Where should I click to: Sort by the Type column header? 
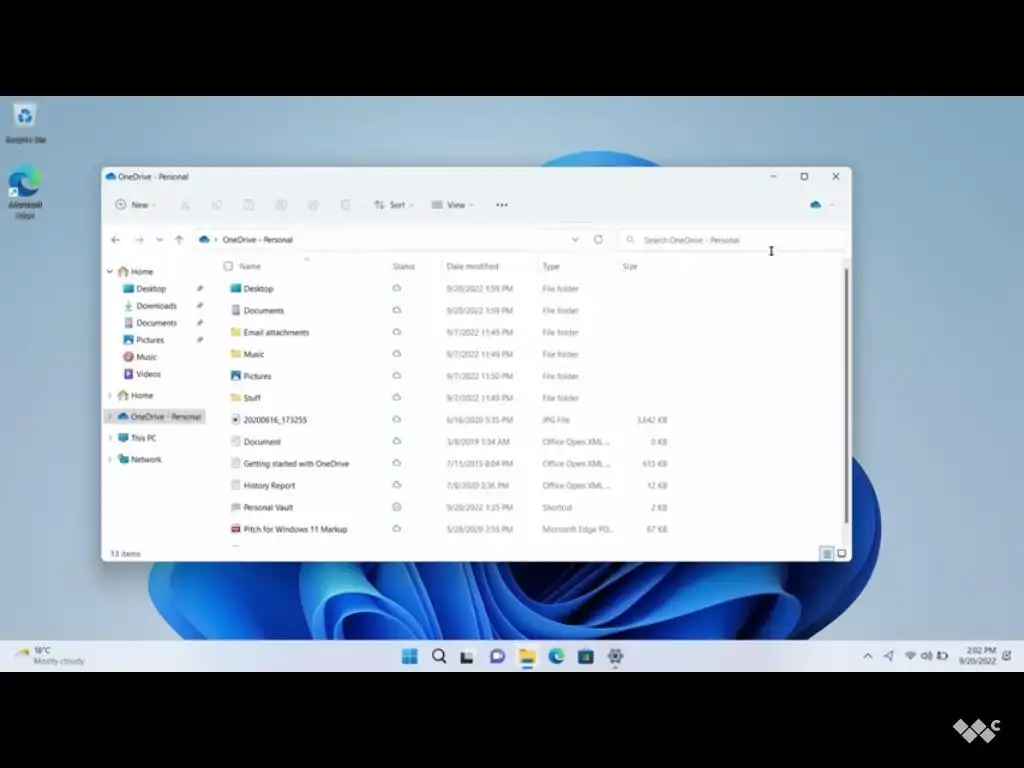pyautogui.click(x=551, y=266)
